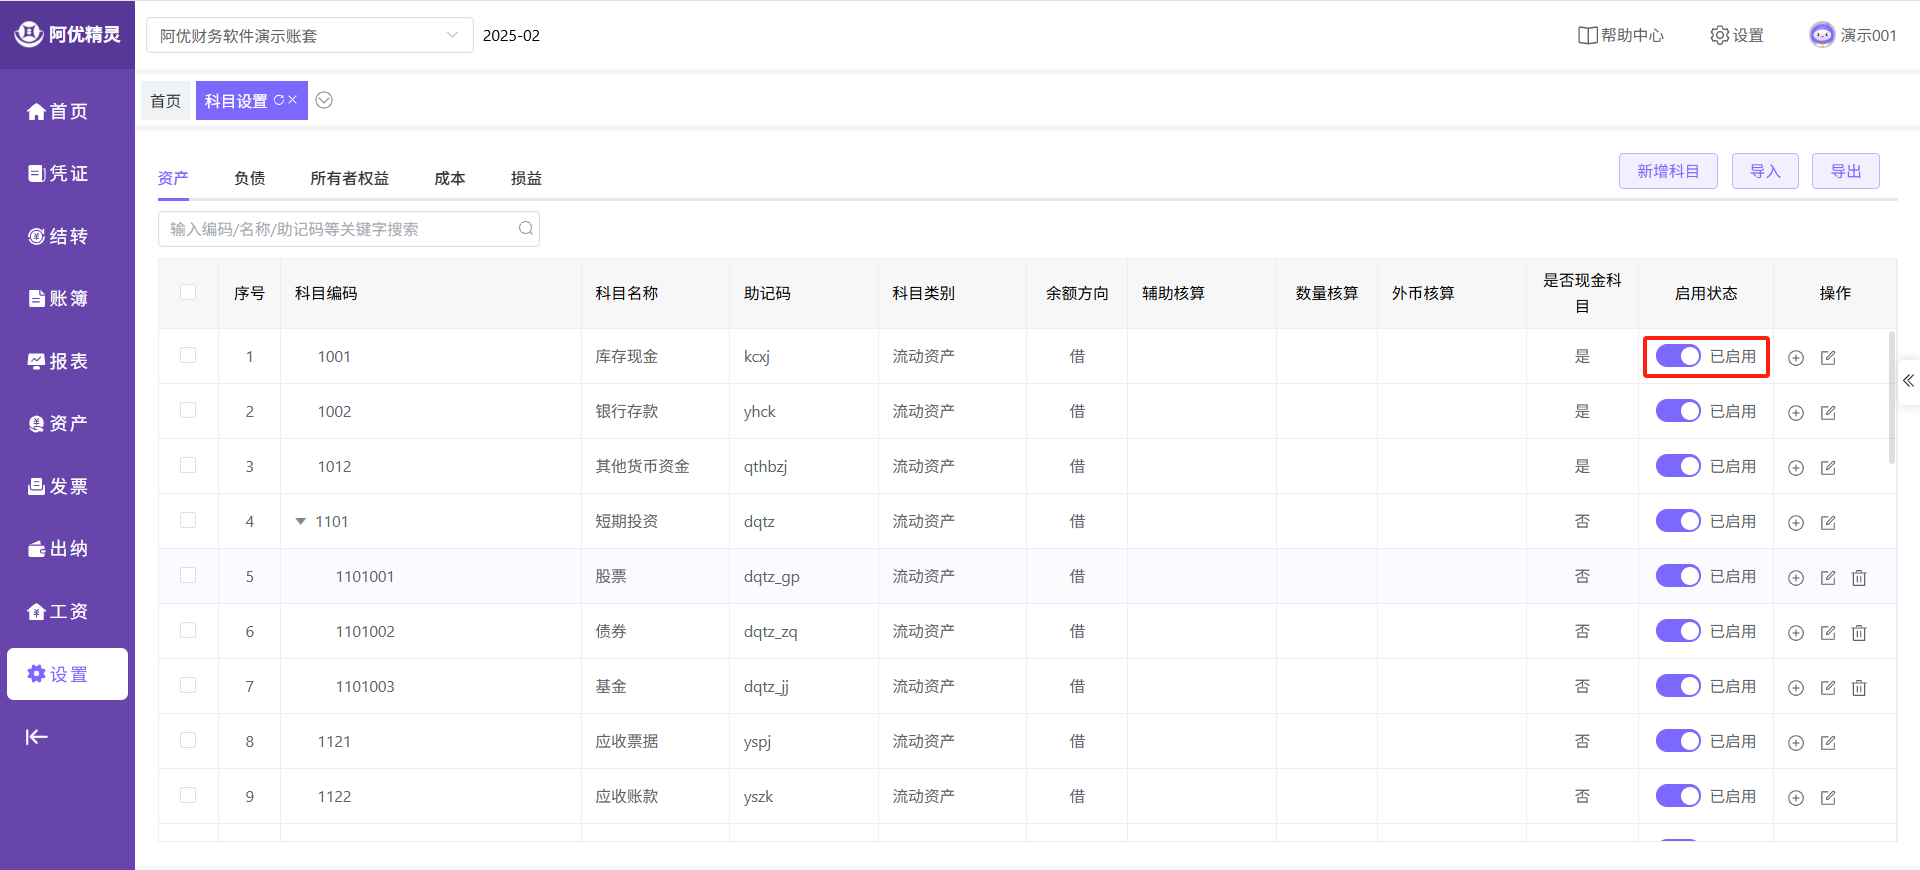
Task: Click the refresh icon on the 科目设置 tab
Action: point(279,100)
